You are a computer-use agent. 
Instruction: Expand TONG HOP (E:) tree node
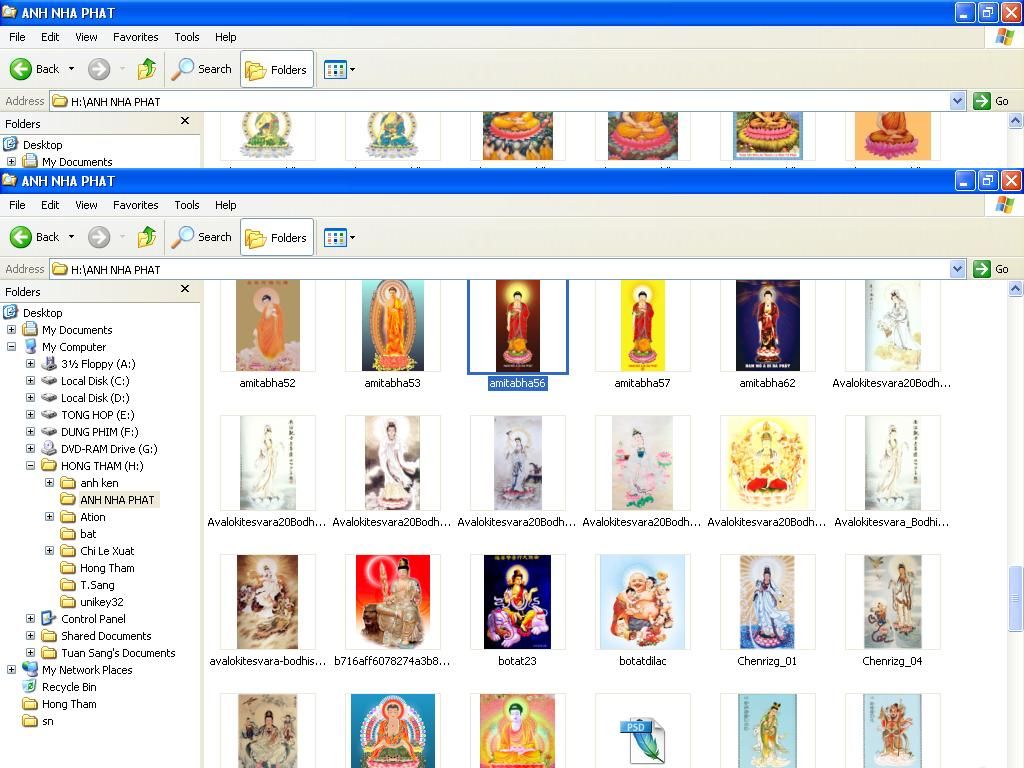(x=30, y=415)
